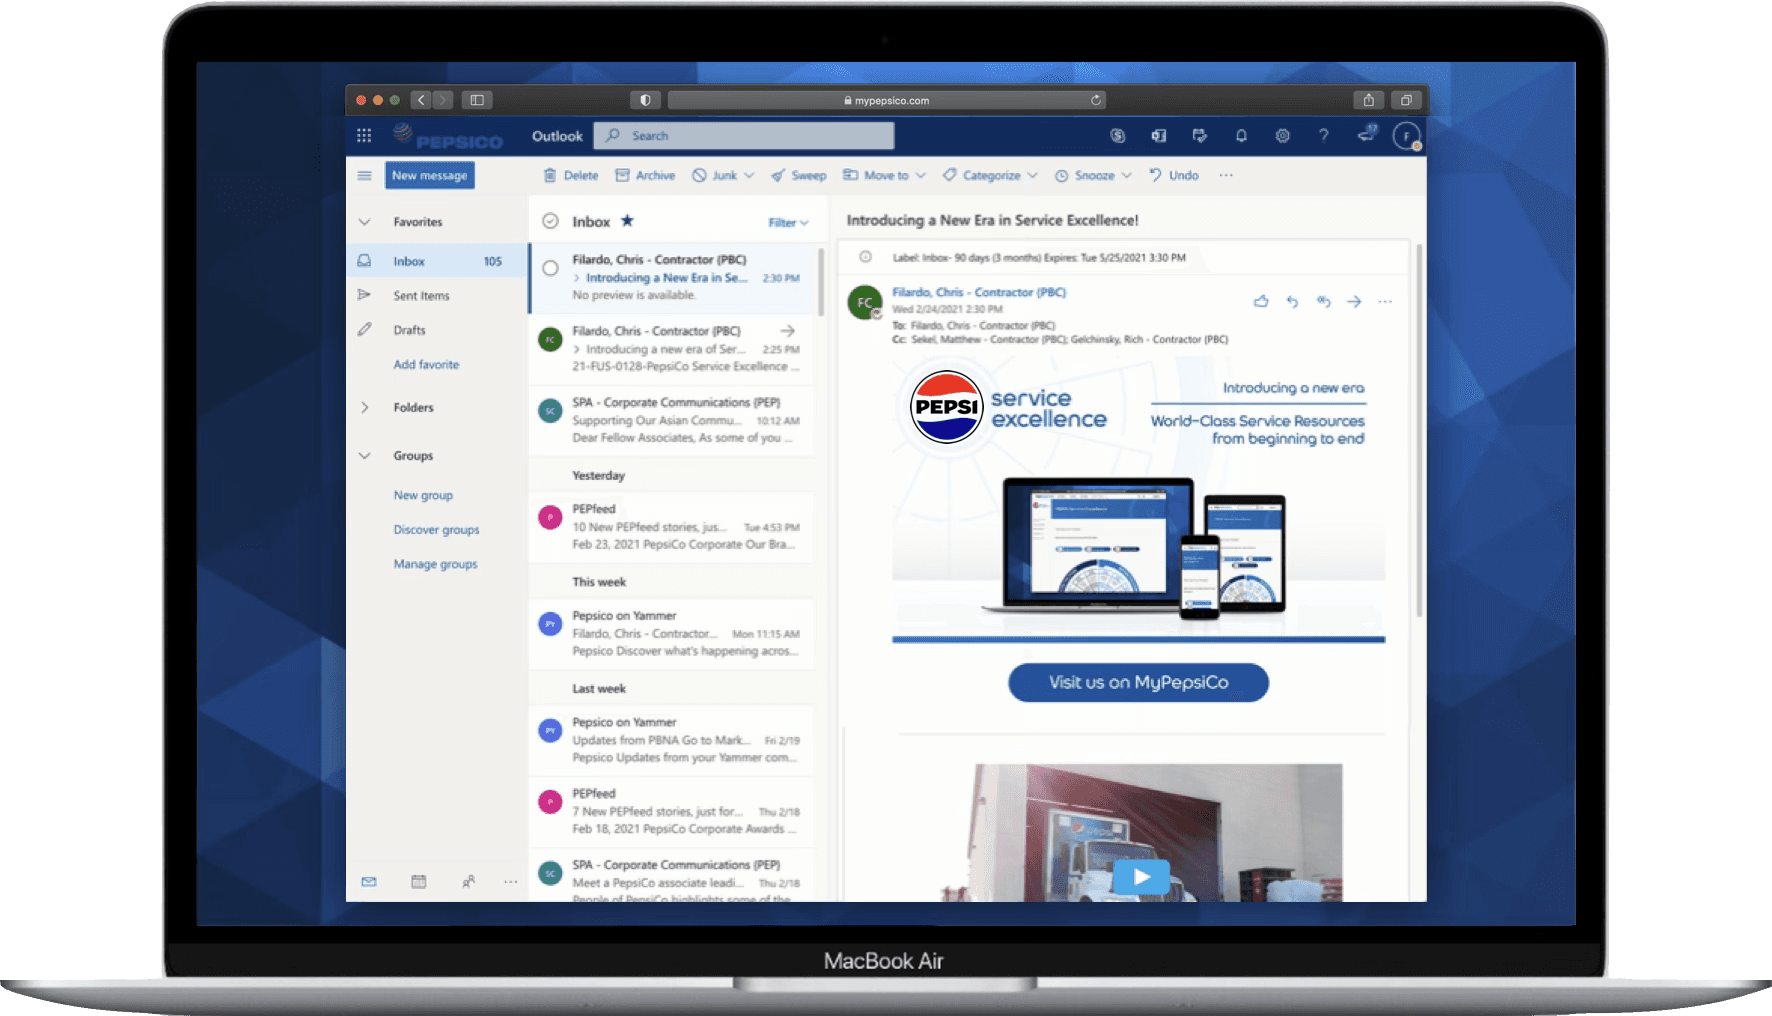Select all messages using Inbox circle
1772x1016 pixels.
550,221
